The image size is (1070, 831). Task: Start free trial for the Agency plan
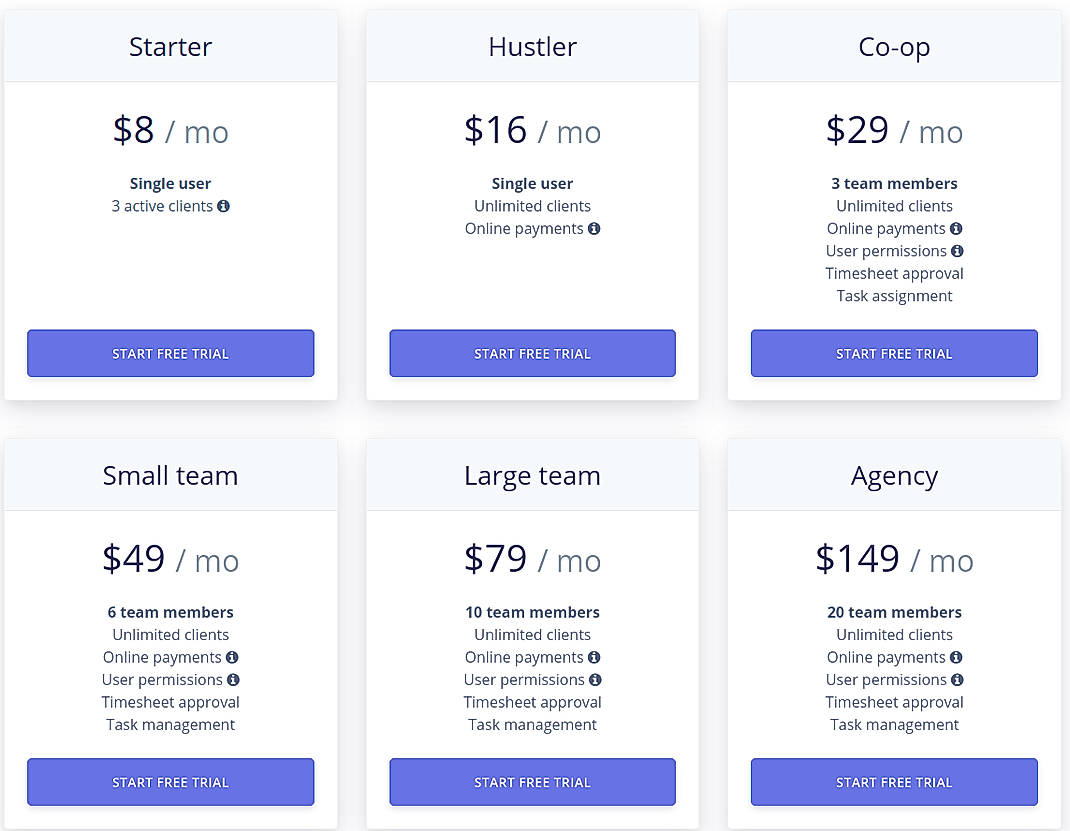point(893,782)
